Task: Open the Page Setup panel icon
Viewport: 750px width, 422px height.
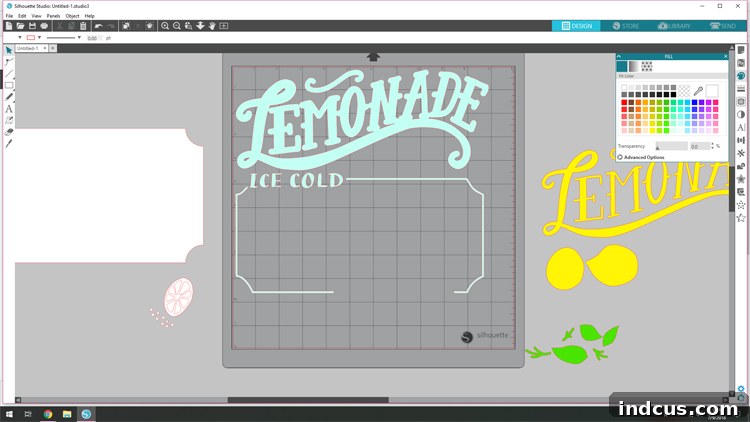Action: point(741,50)
